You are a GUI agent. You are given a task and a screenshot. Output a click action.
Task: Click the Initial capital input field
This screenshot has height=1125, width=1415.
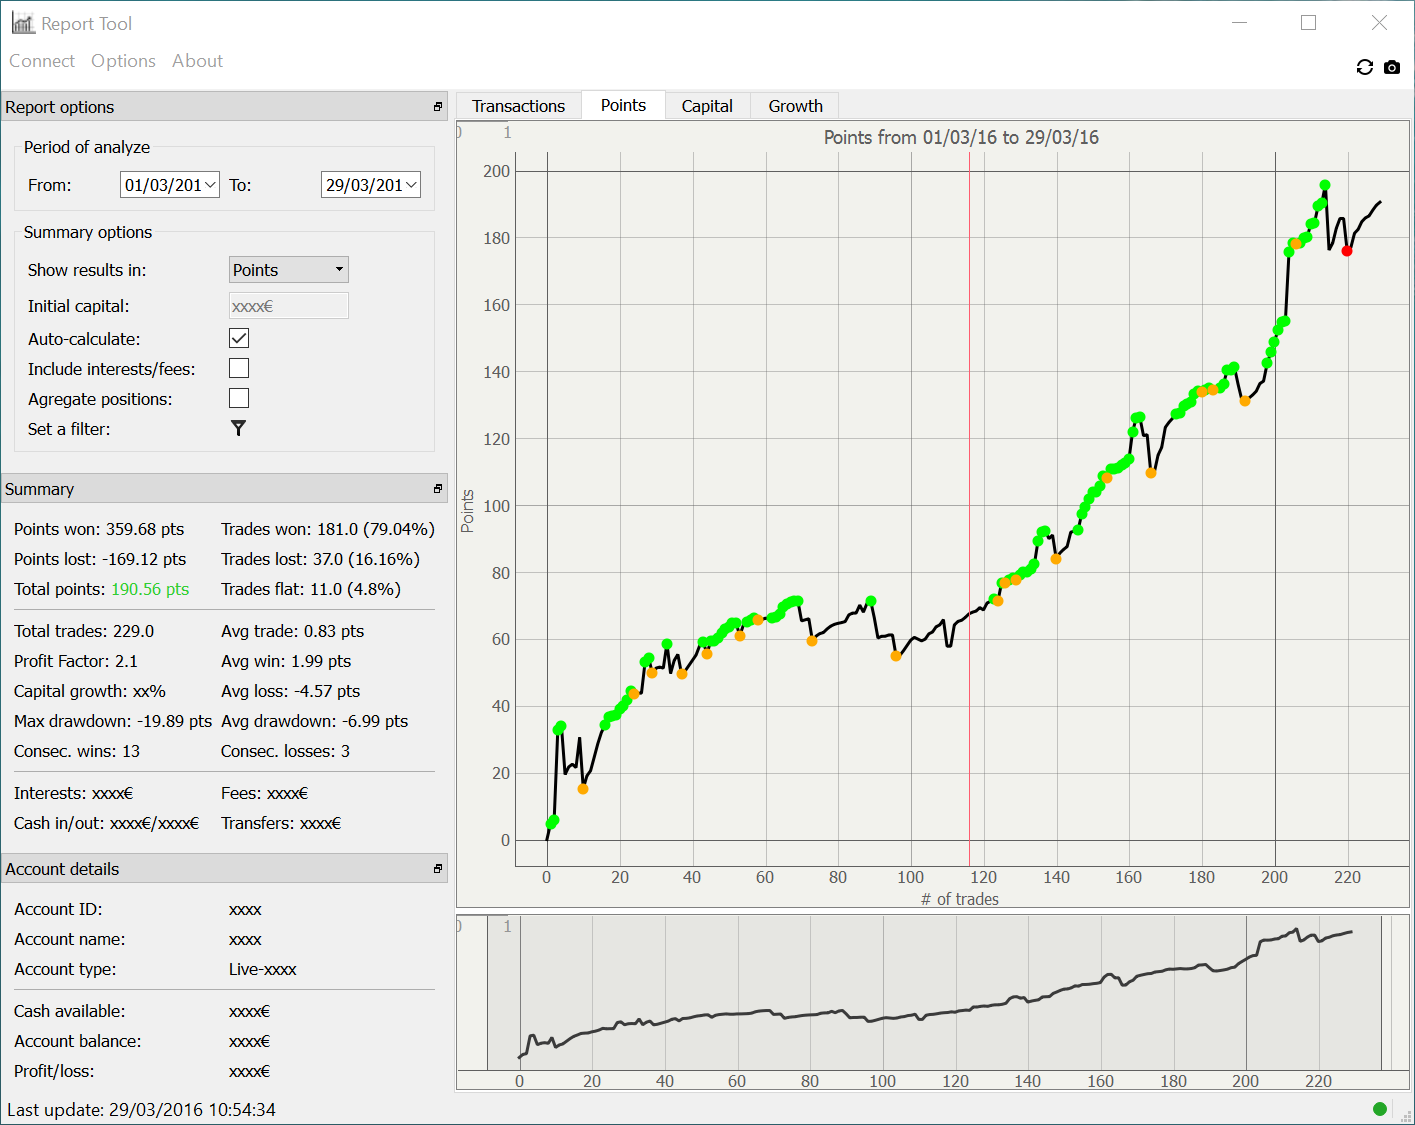coord(288,306)
